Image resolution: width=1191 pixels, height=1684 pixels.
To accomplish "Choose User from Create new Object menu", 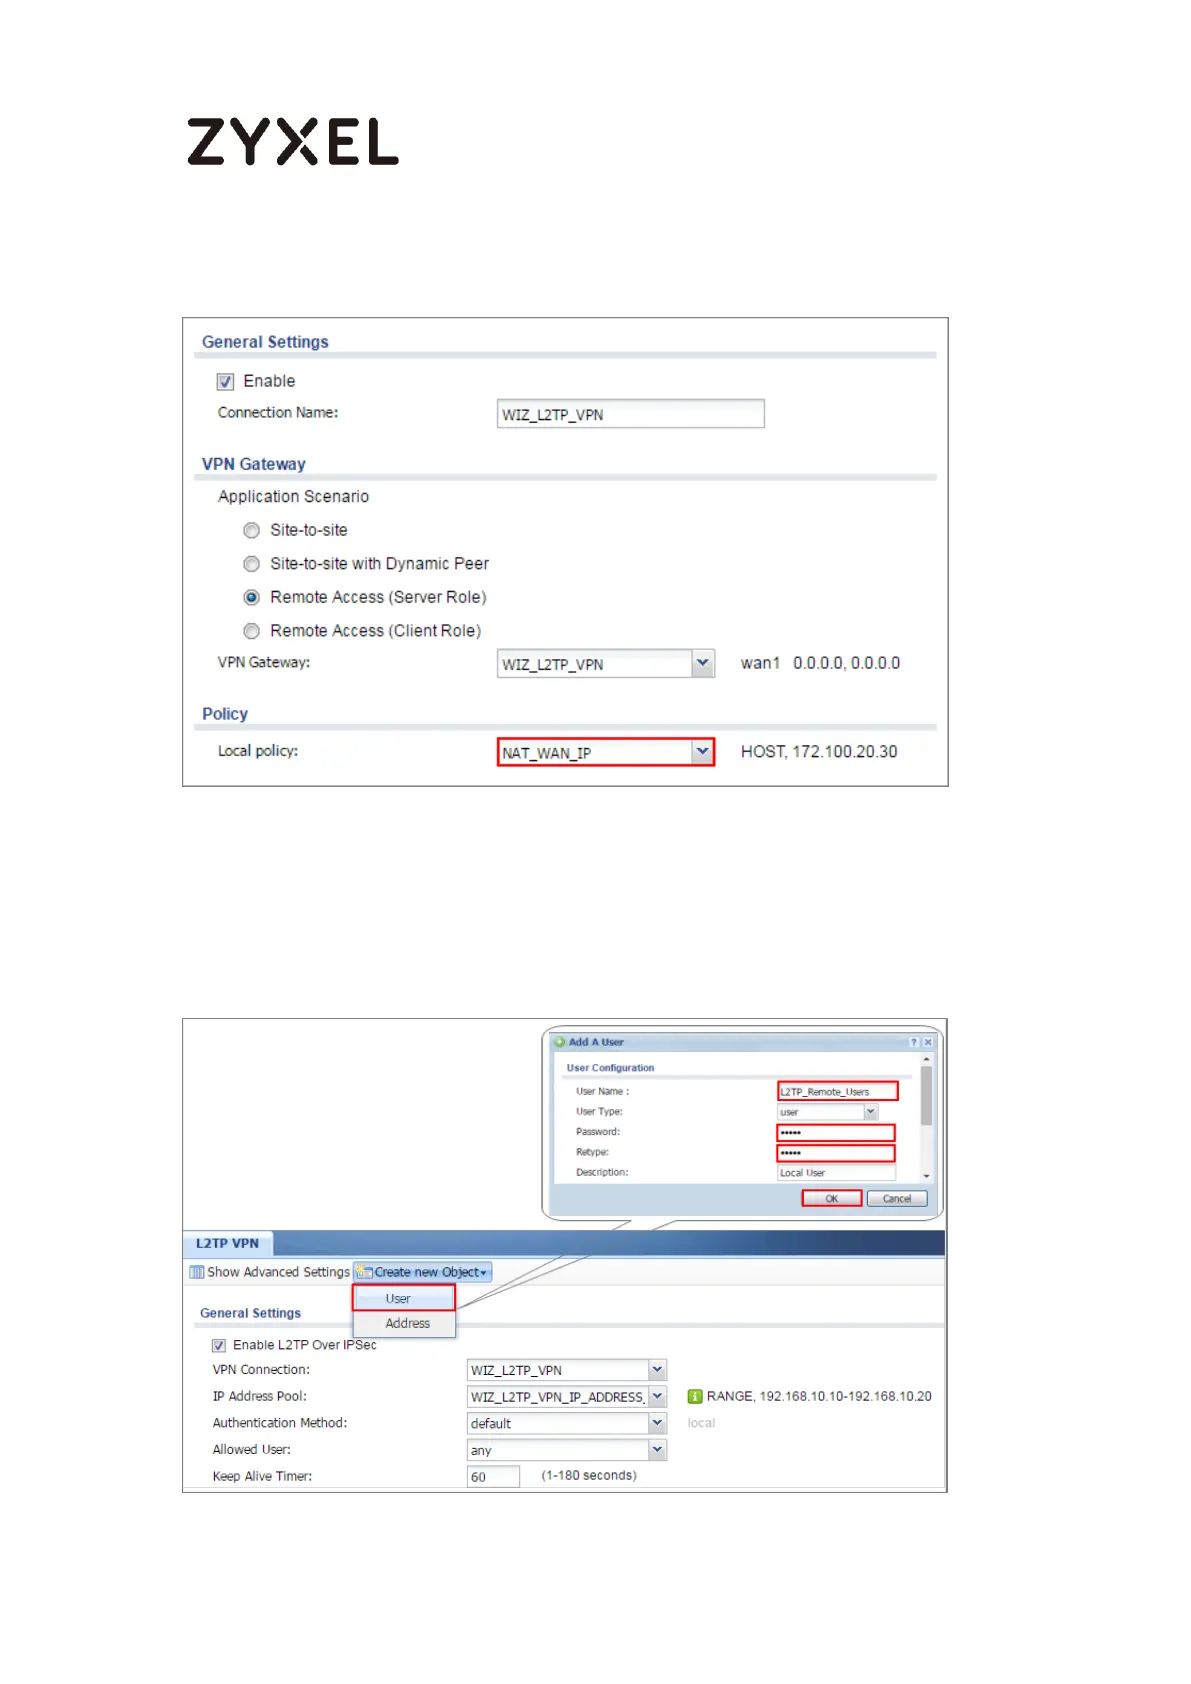I will (404, 1298).
